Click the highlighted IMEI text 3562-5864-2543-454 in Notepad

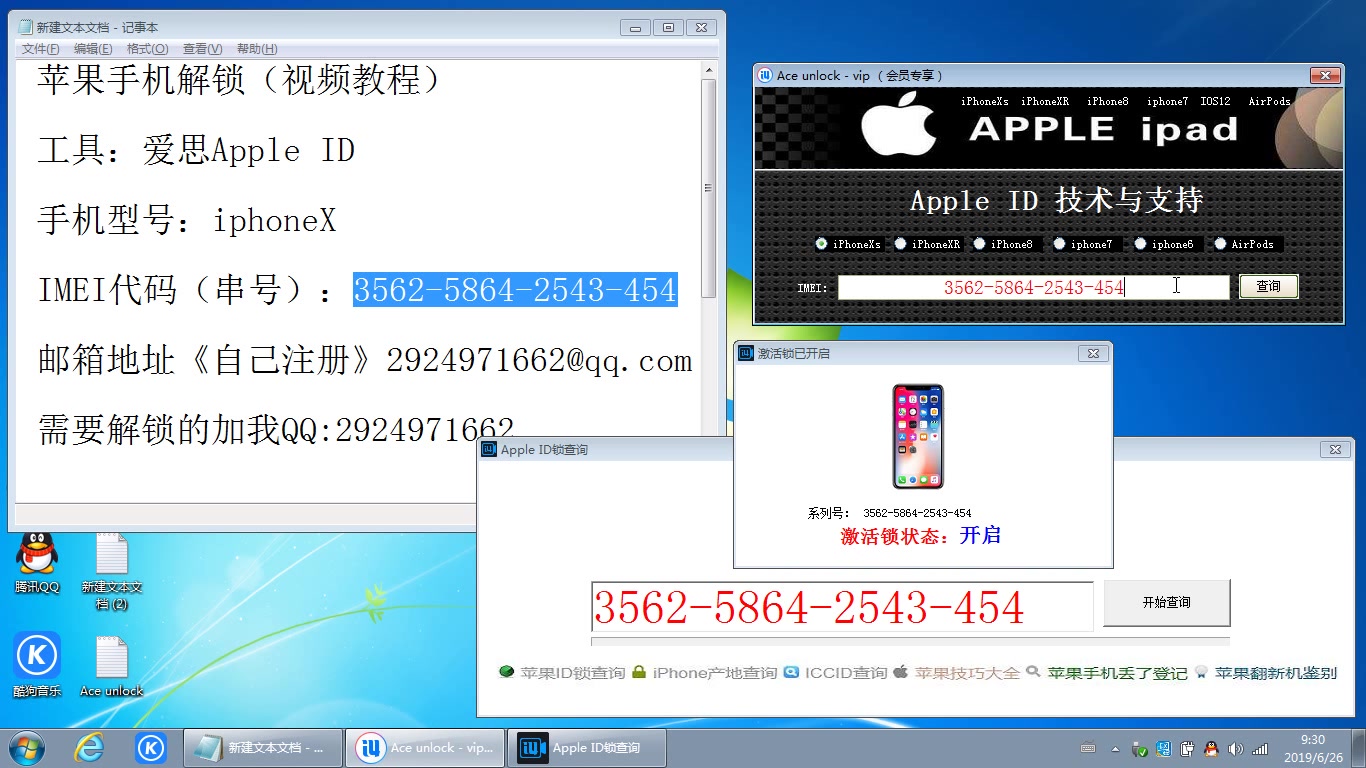click(x=515, y=290)
